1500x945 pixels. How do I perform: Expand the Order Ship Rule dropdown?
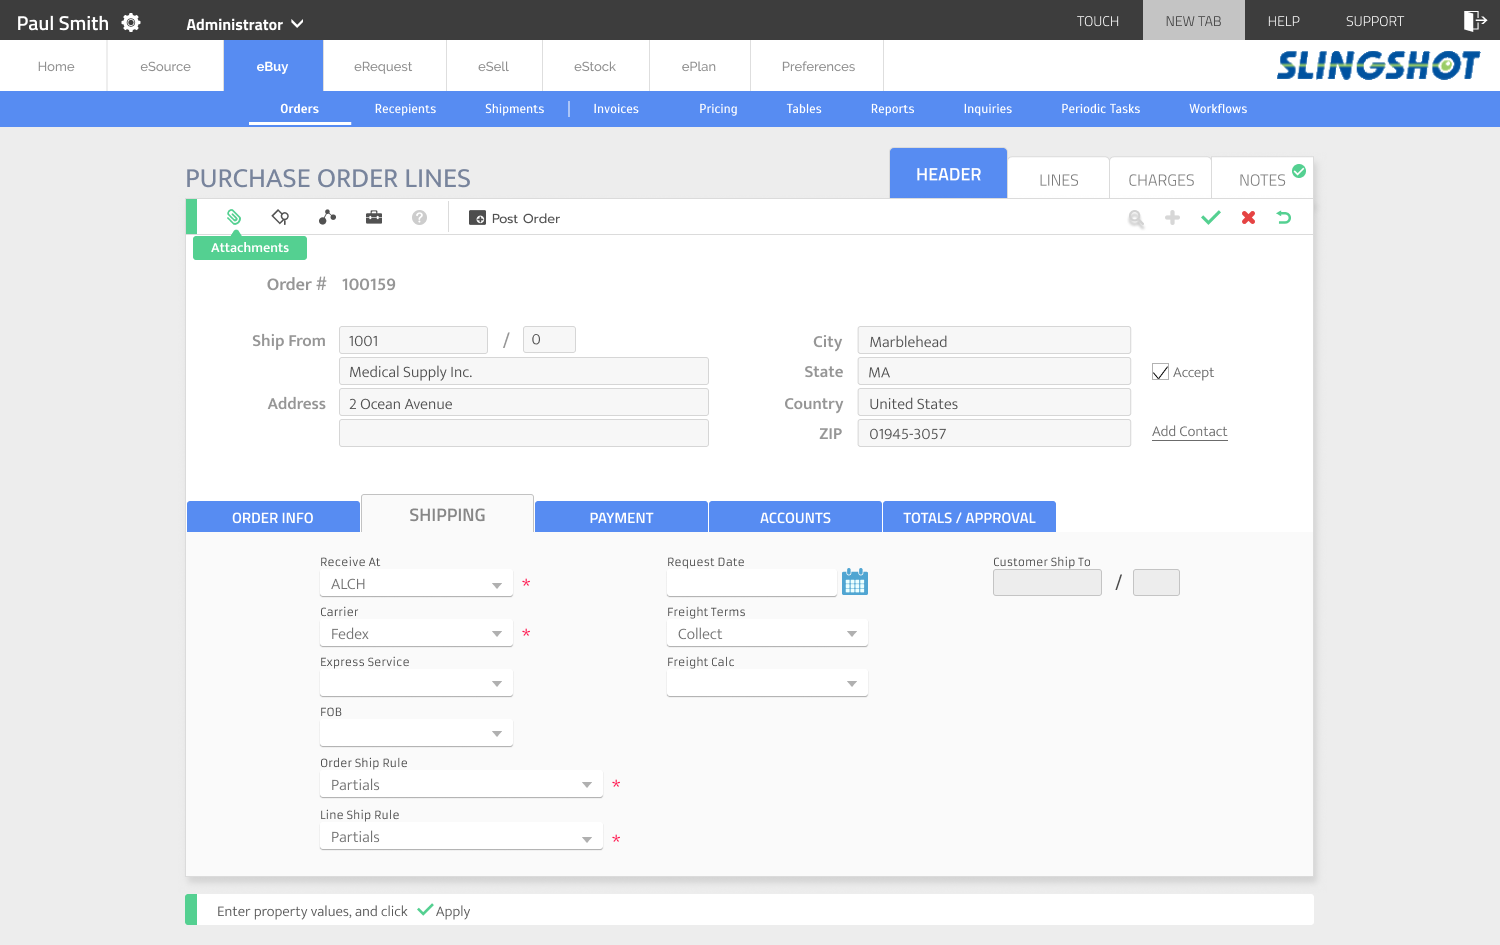pyautogui.click(x=461, y=785)
